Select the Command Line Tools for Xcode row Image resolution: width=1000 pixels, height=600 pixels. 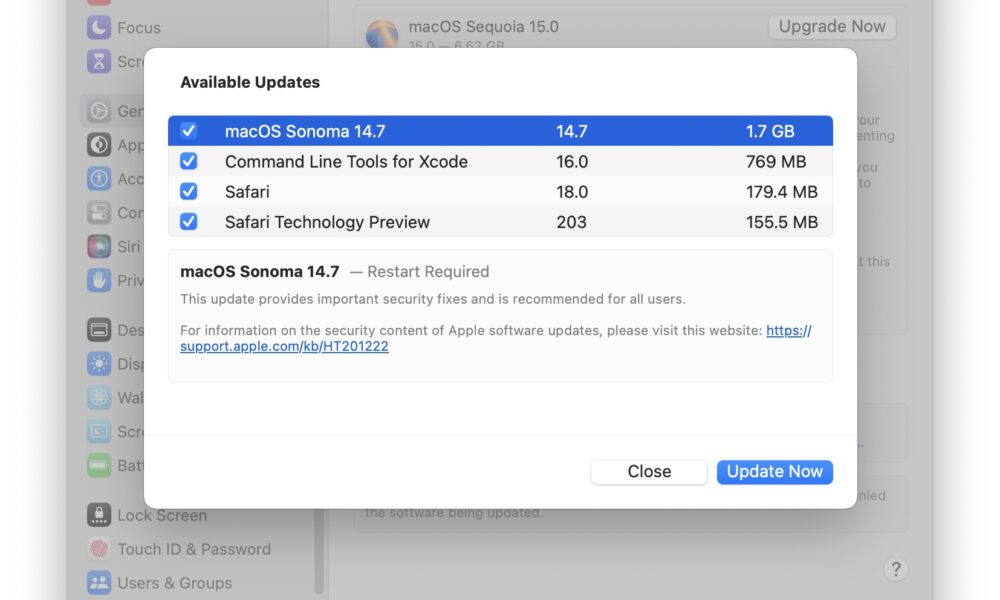click(x=500, y=161)
